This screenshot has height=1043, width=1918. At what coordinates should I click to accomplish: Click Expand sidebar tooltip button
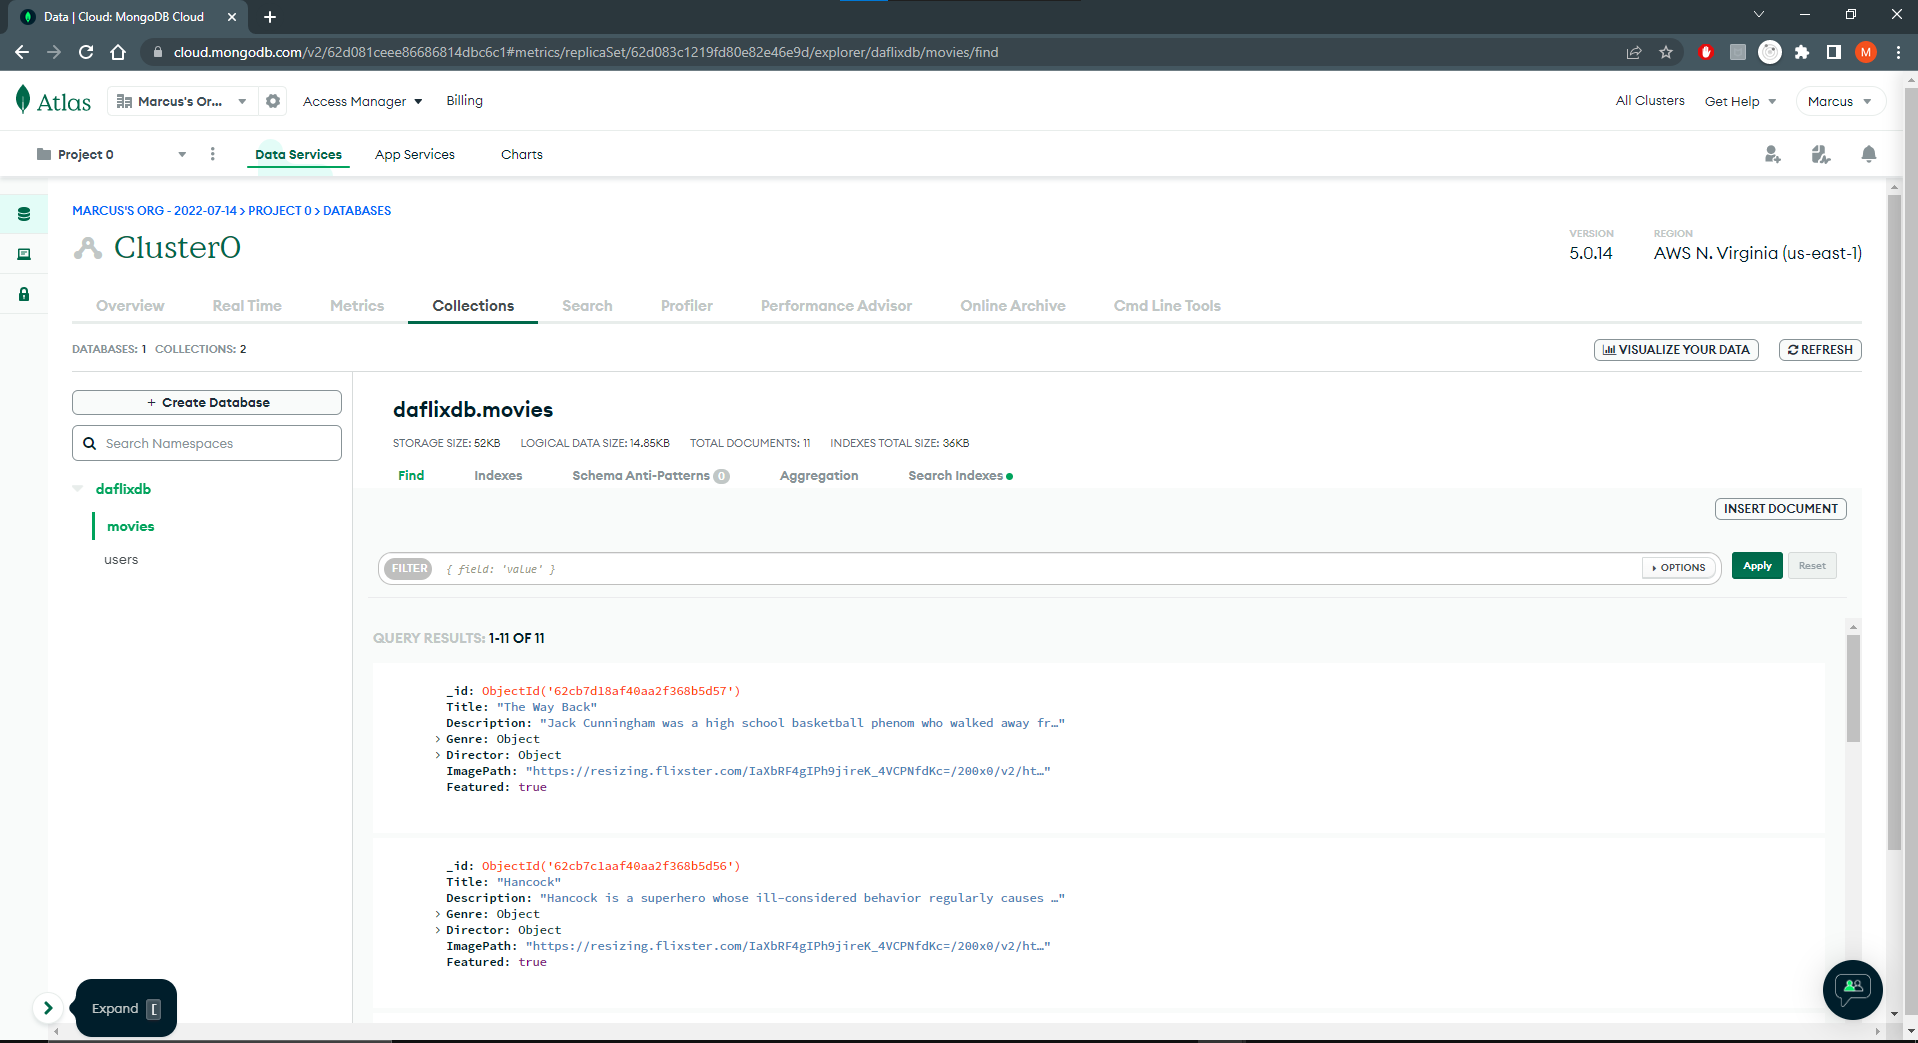point(126,1008)
